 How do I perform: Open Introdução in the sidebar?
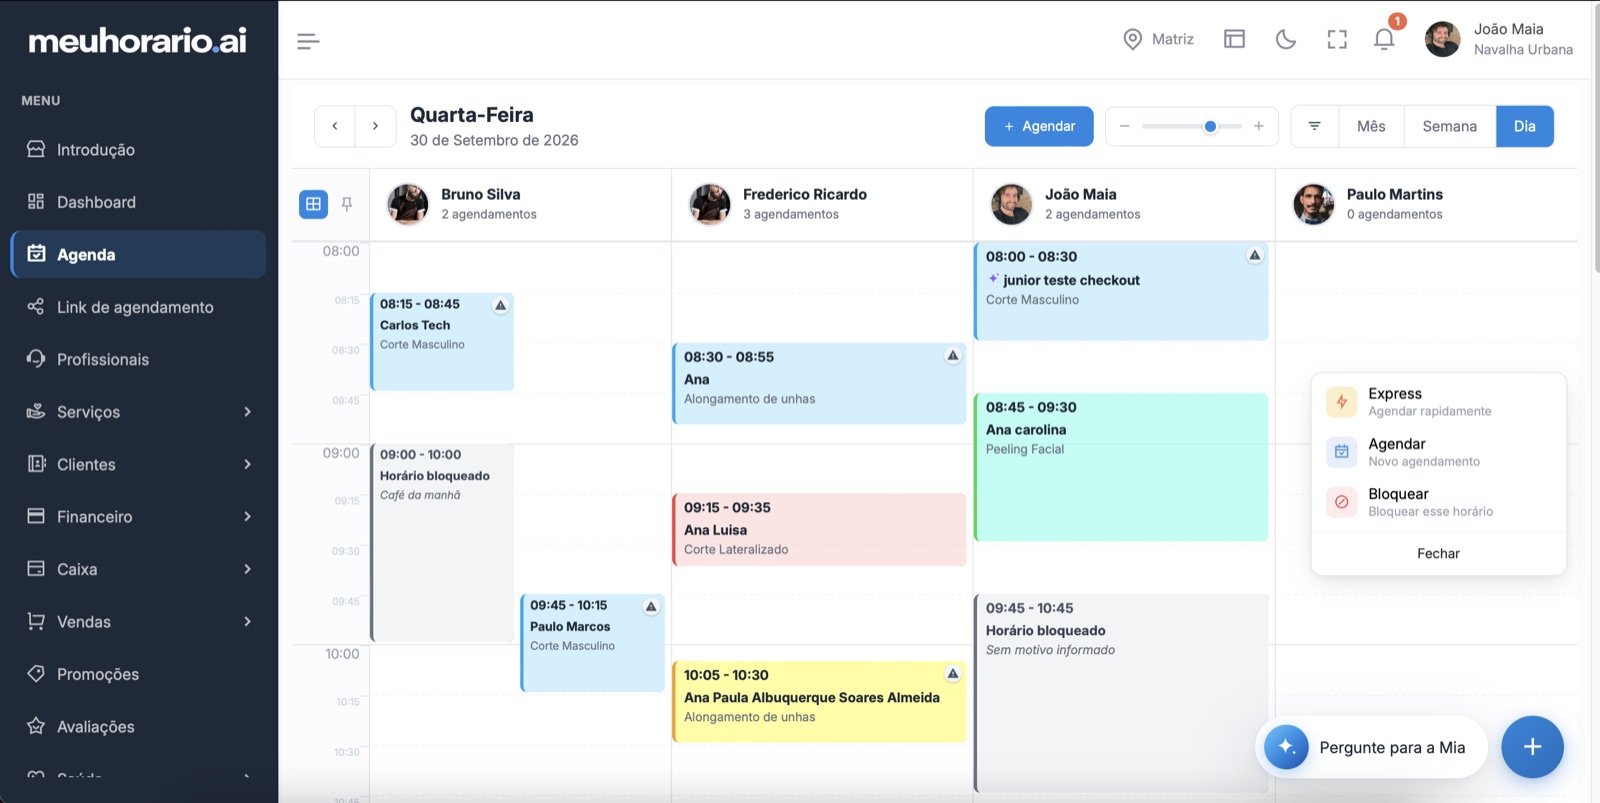pyautogui.click(x=138, y=150)
